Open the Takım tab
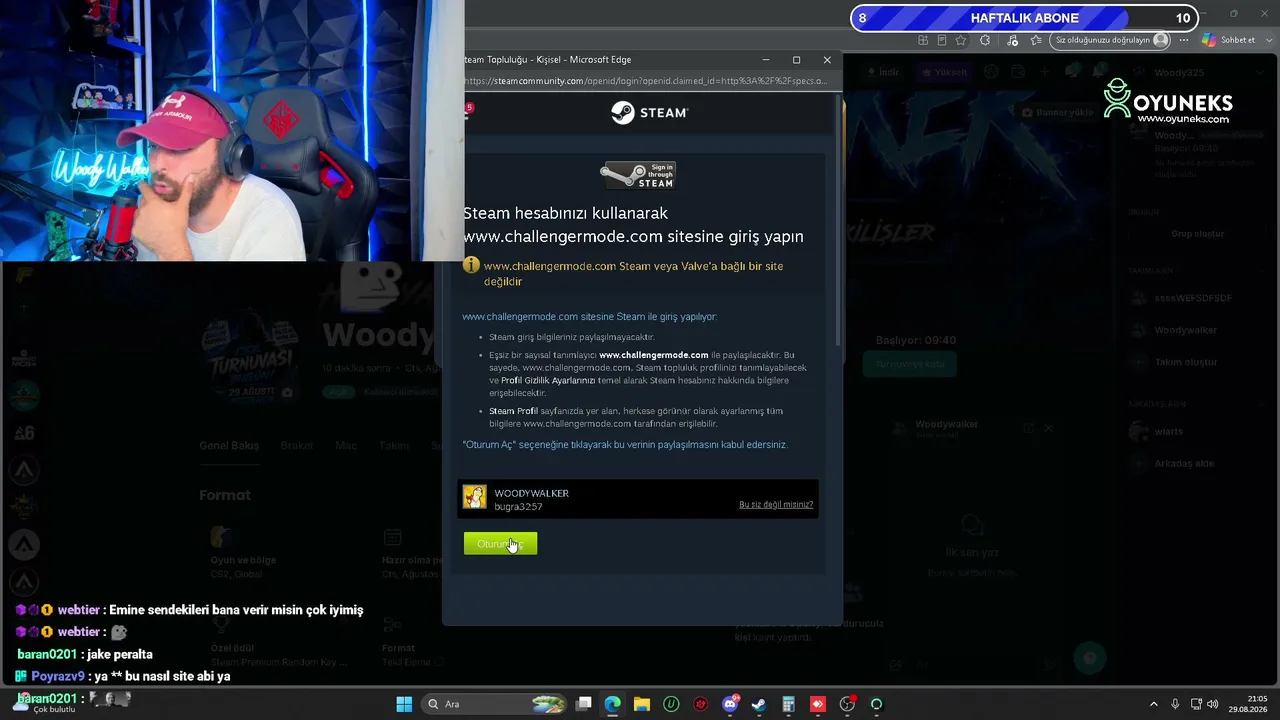The image size is (1280, 720). tap(394, 446)
